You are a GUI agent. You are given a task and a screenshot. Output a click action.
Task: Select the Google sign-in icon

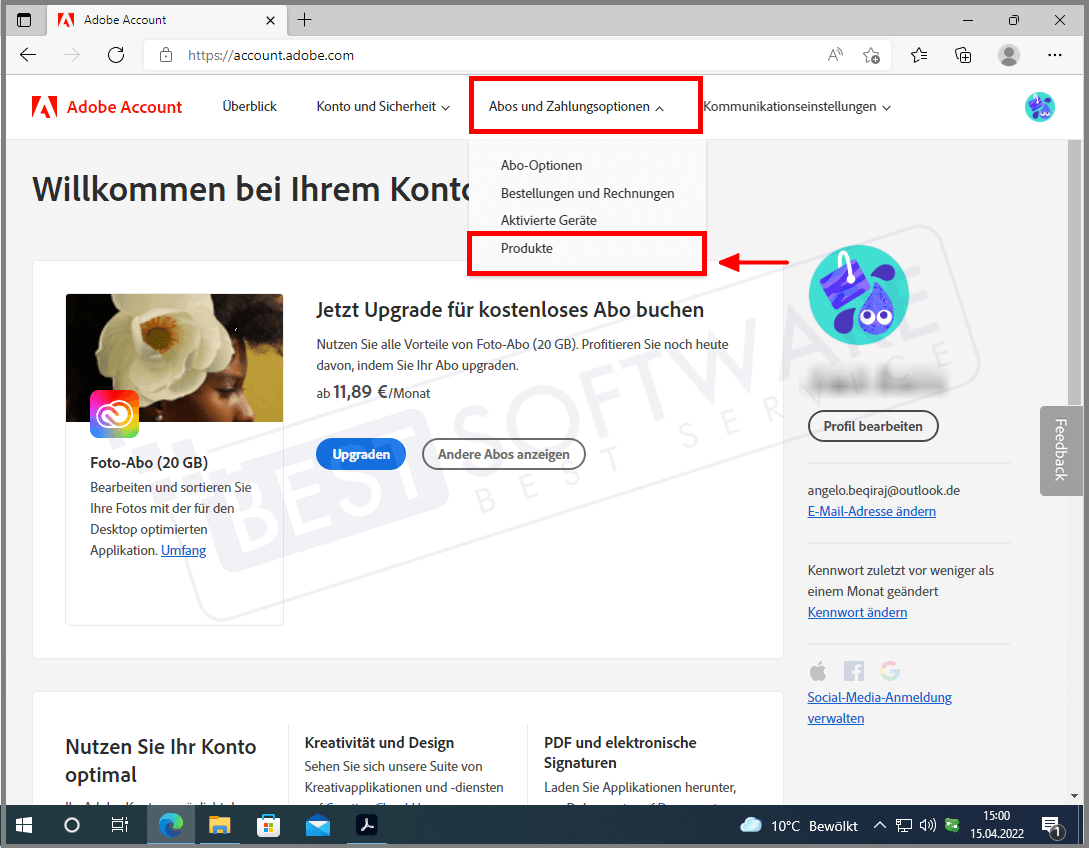pos(889,671)
